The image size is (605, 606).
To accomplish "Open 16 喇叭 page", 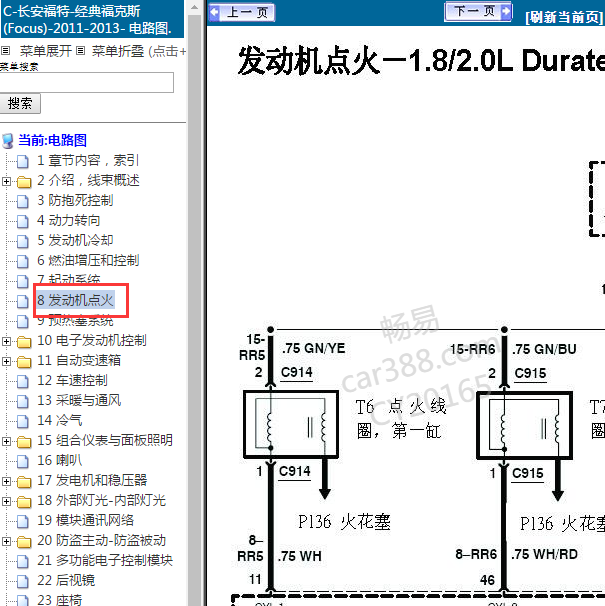I will coord(59,461).
